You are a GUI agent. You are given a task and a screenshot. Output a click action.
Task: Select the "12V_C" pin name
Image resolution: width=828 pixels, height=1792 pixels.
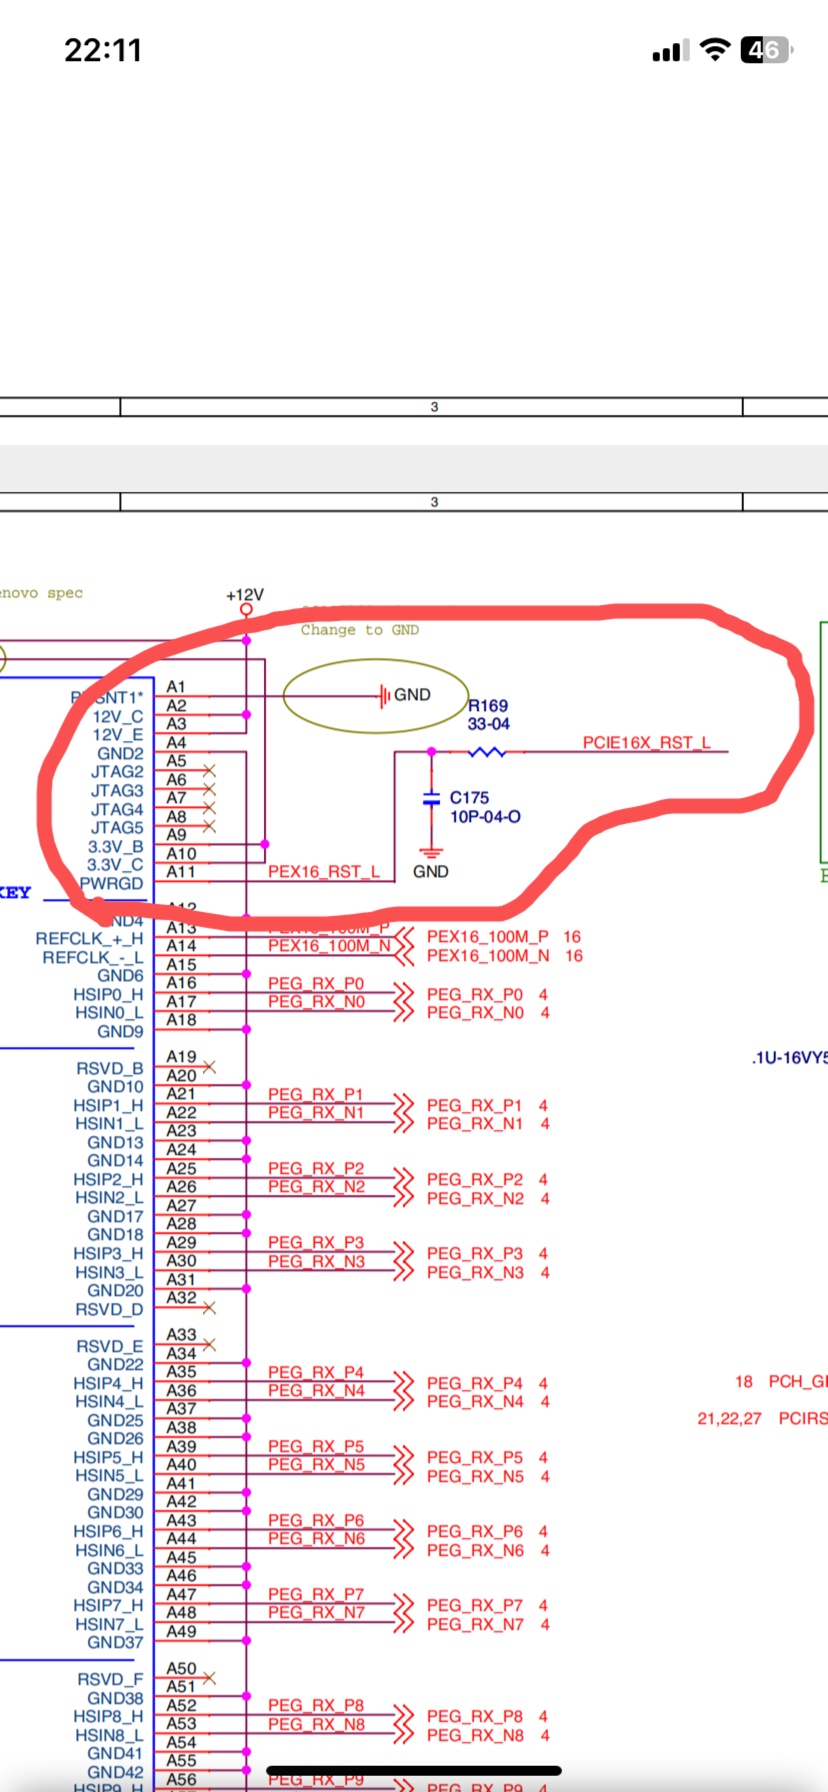pos(118,717)
